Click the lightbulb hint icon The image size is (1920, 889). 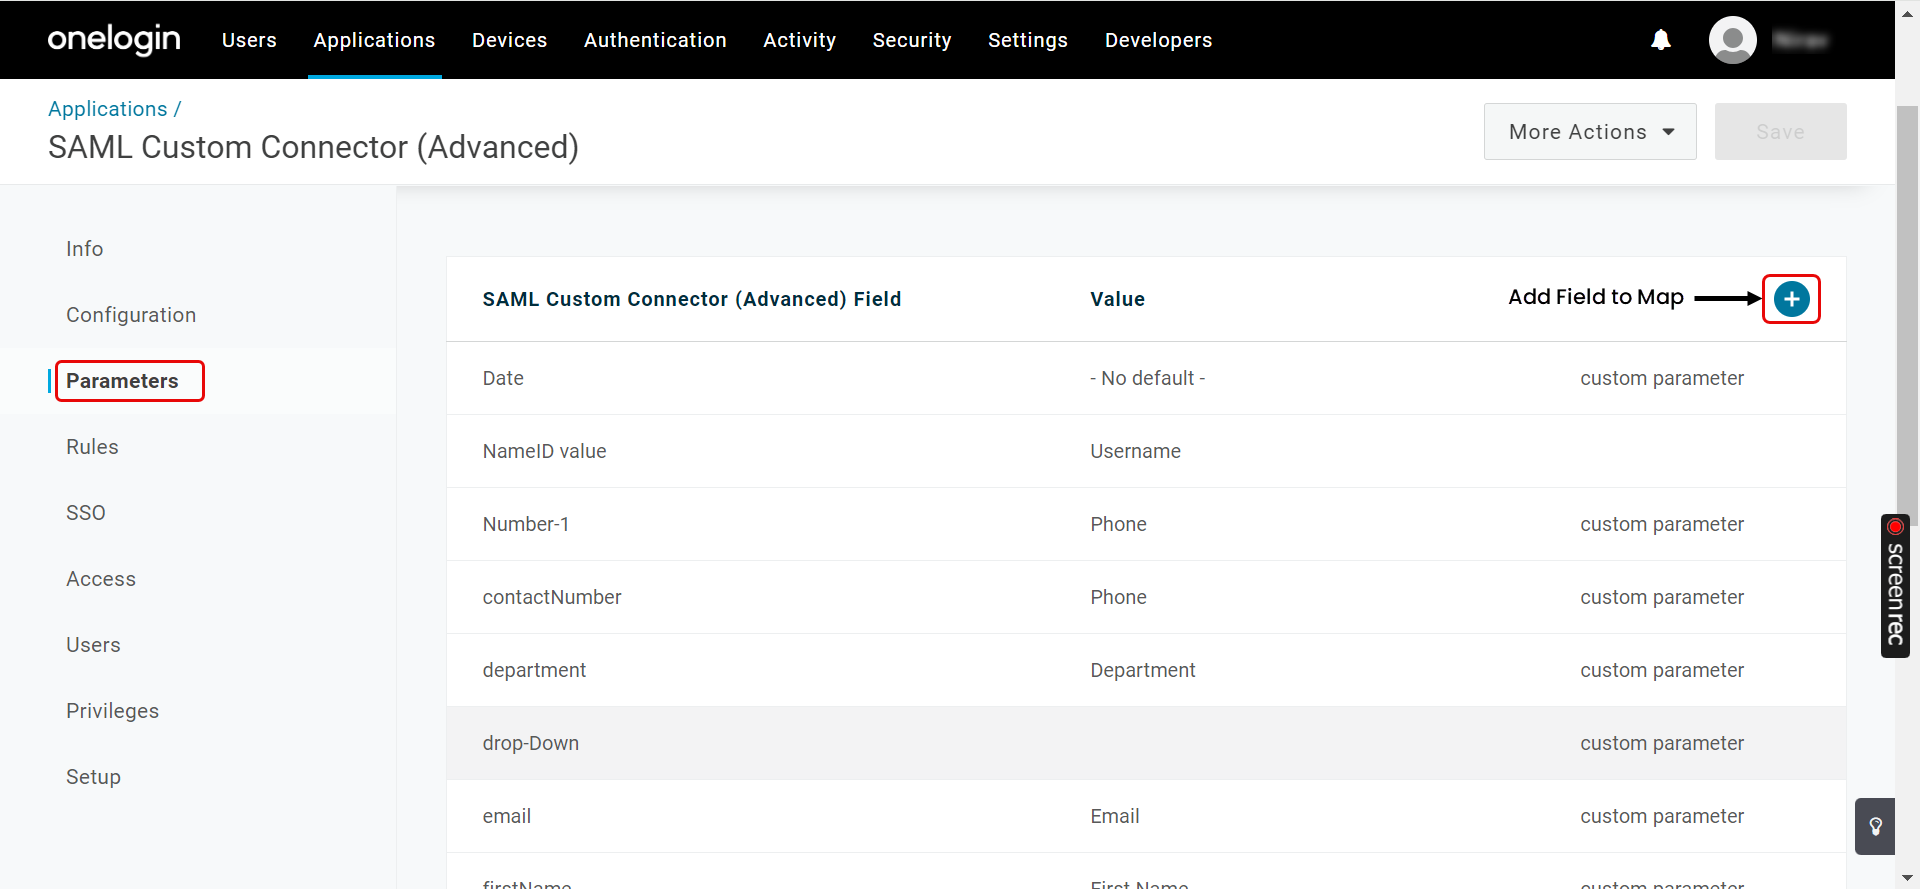pyautogui.click(x=1875, y=826)
